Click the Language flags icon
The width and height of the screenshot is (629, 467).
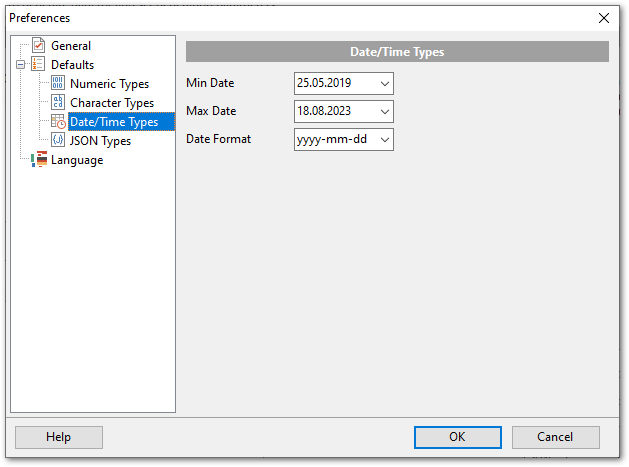pyautogui.click(x=39, y=159)
